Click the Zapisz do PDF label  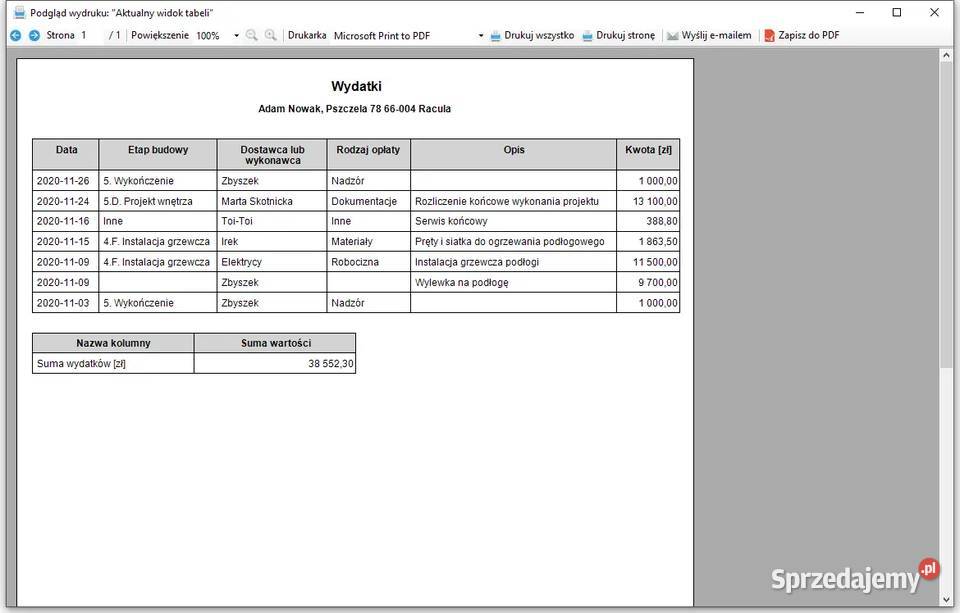(x=809, y=35)
